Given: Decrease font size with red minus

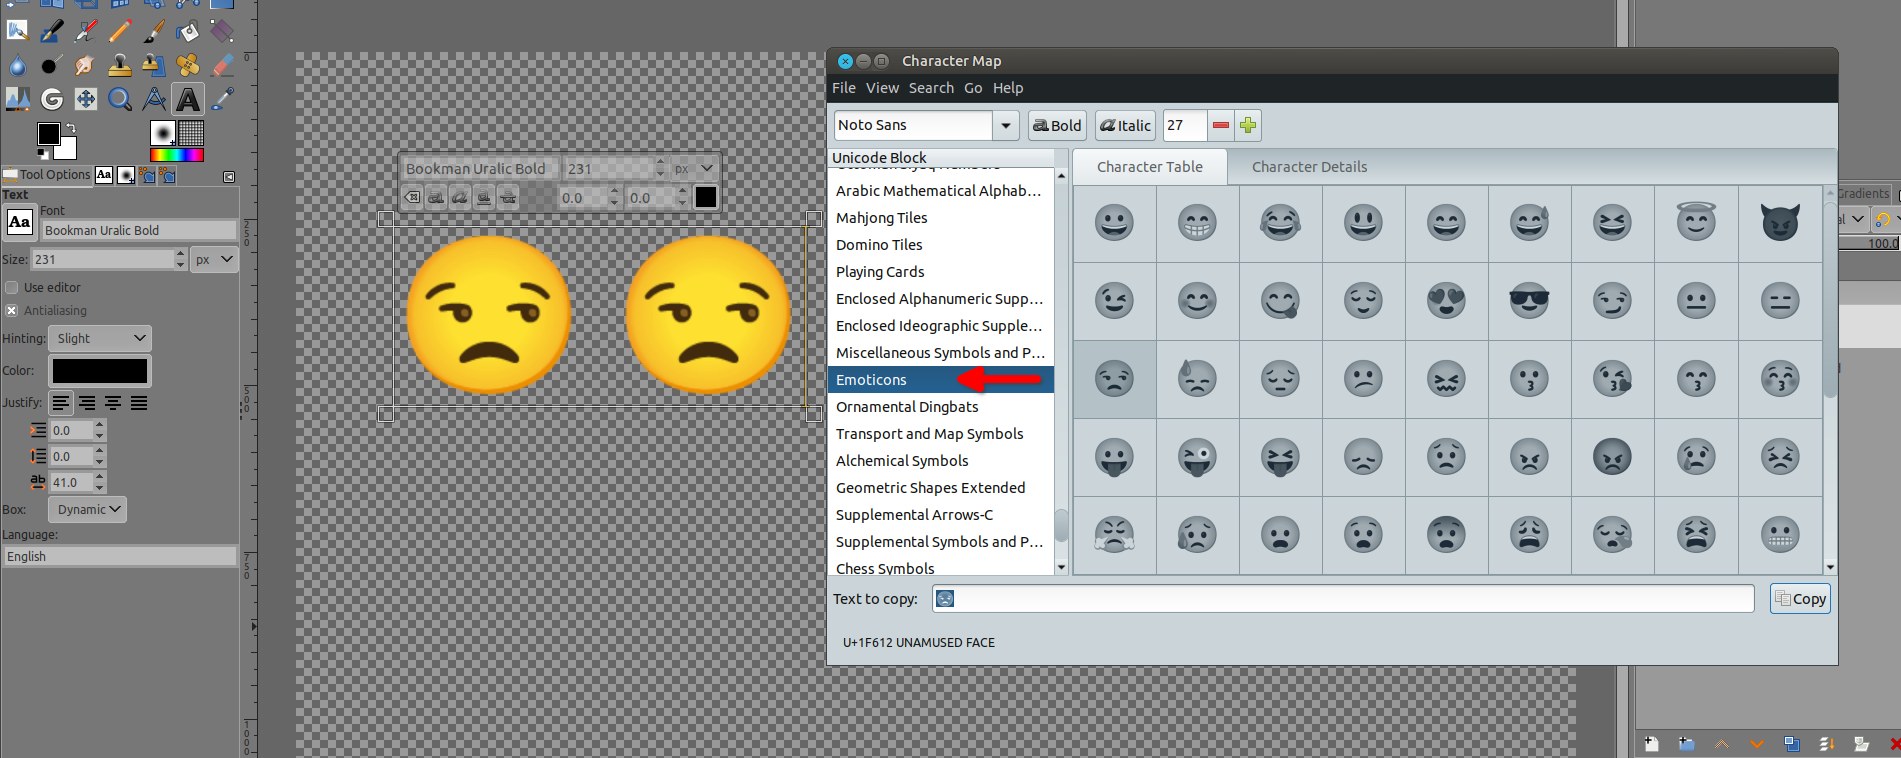Looking at the screenshot, I should 1220,125.
